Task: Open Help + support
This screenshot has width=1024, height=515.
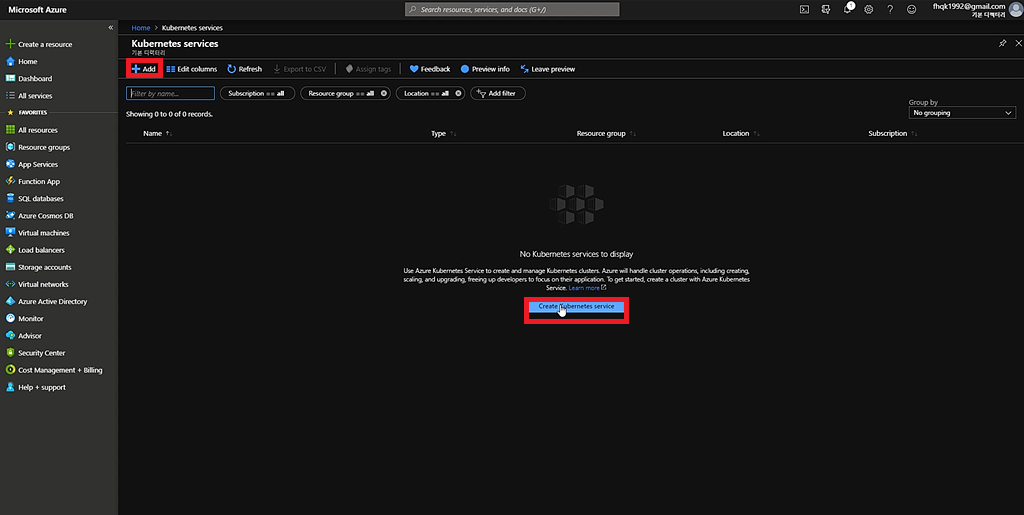Action: tap(42, 387)
